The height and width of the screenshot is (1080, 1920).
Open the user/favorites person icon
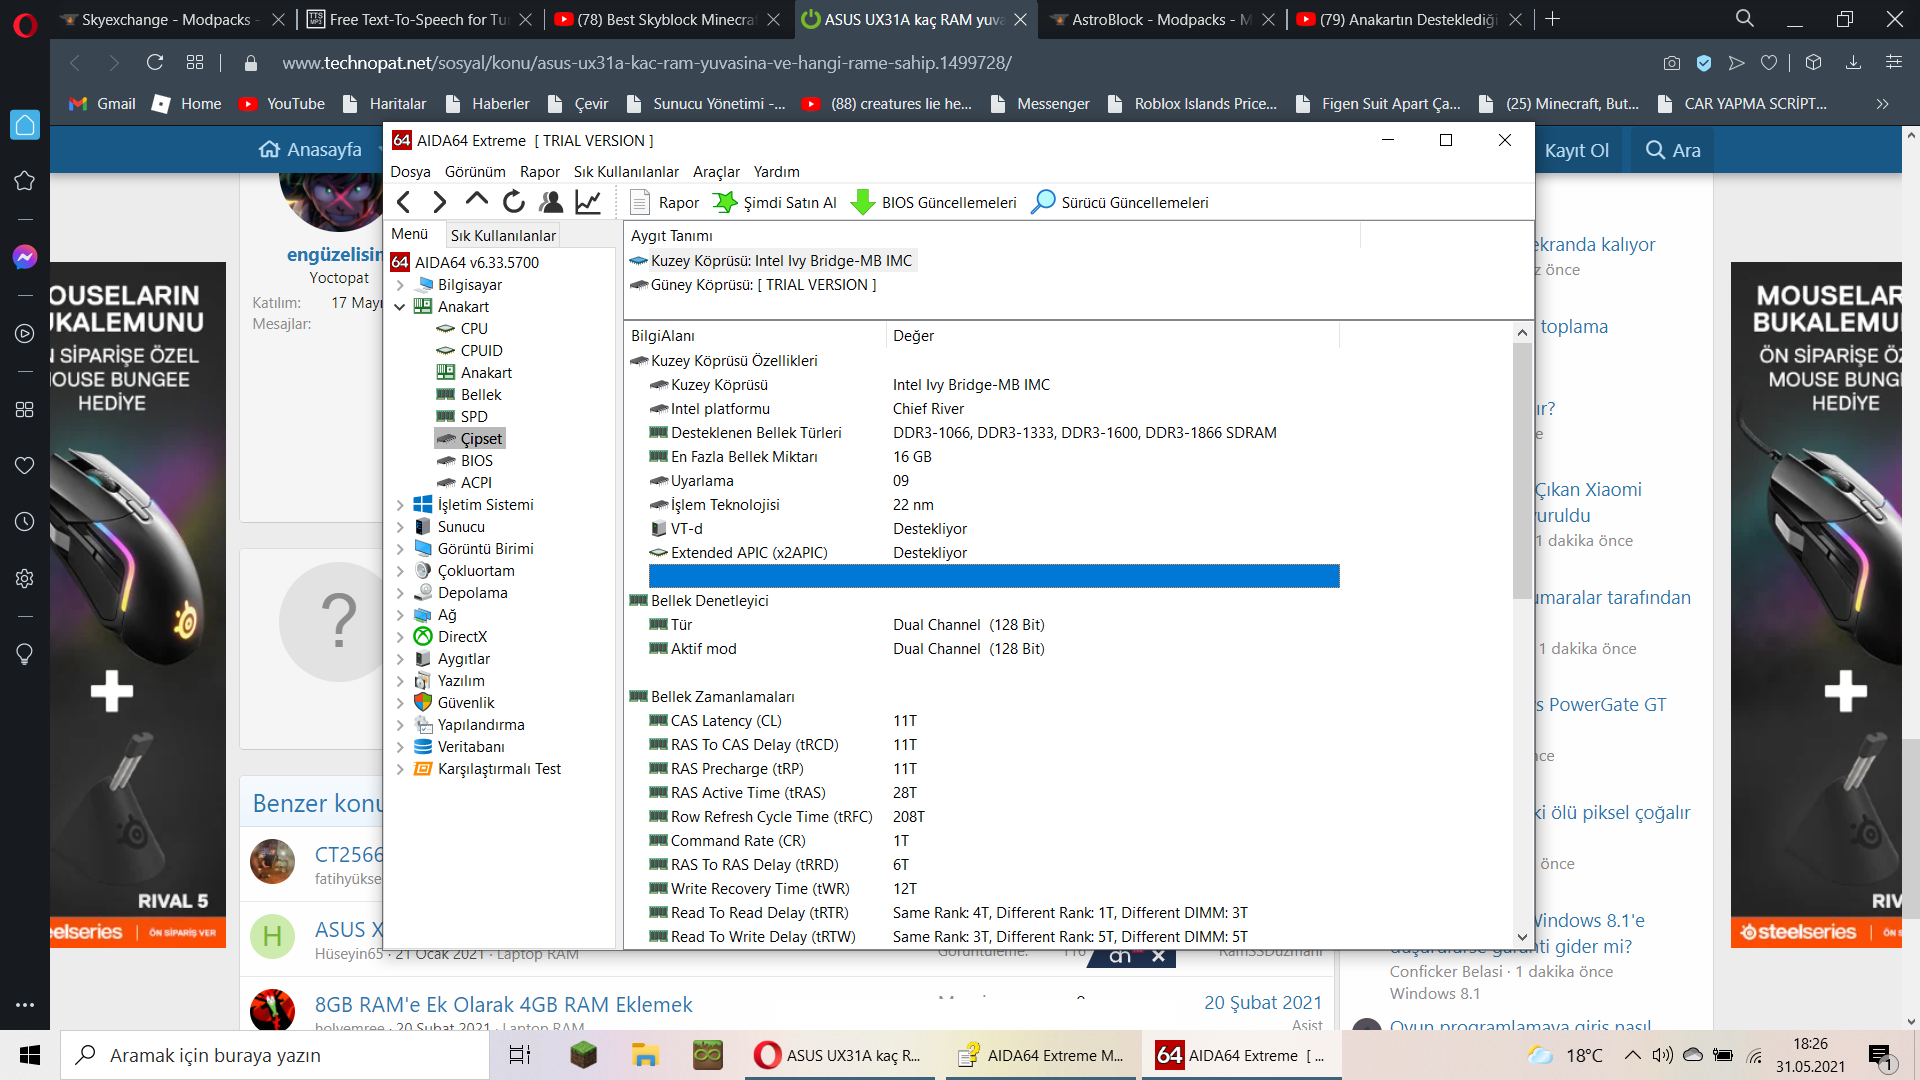point(551,202)
